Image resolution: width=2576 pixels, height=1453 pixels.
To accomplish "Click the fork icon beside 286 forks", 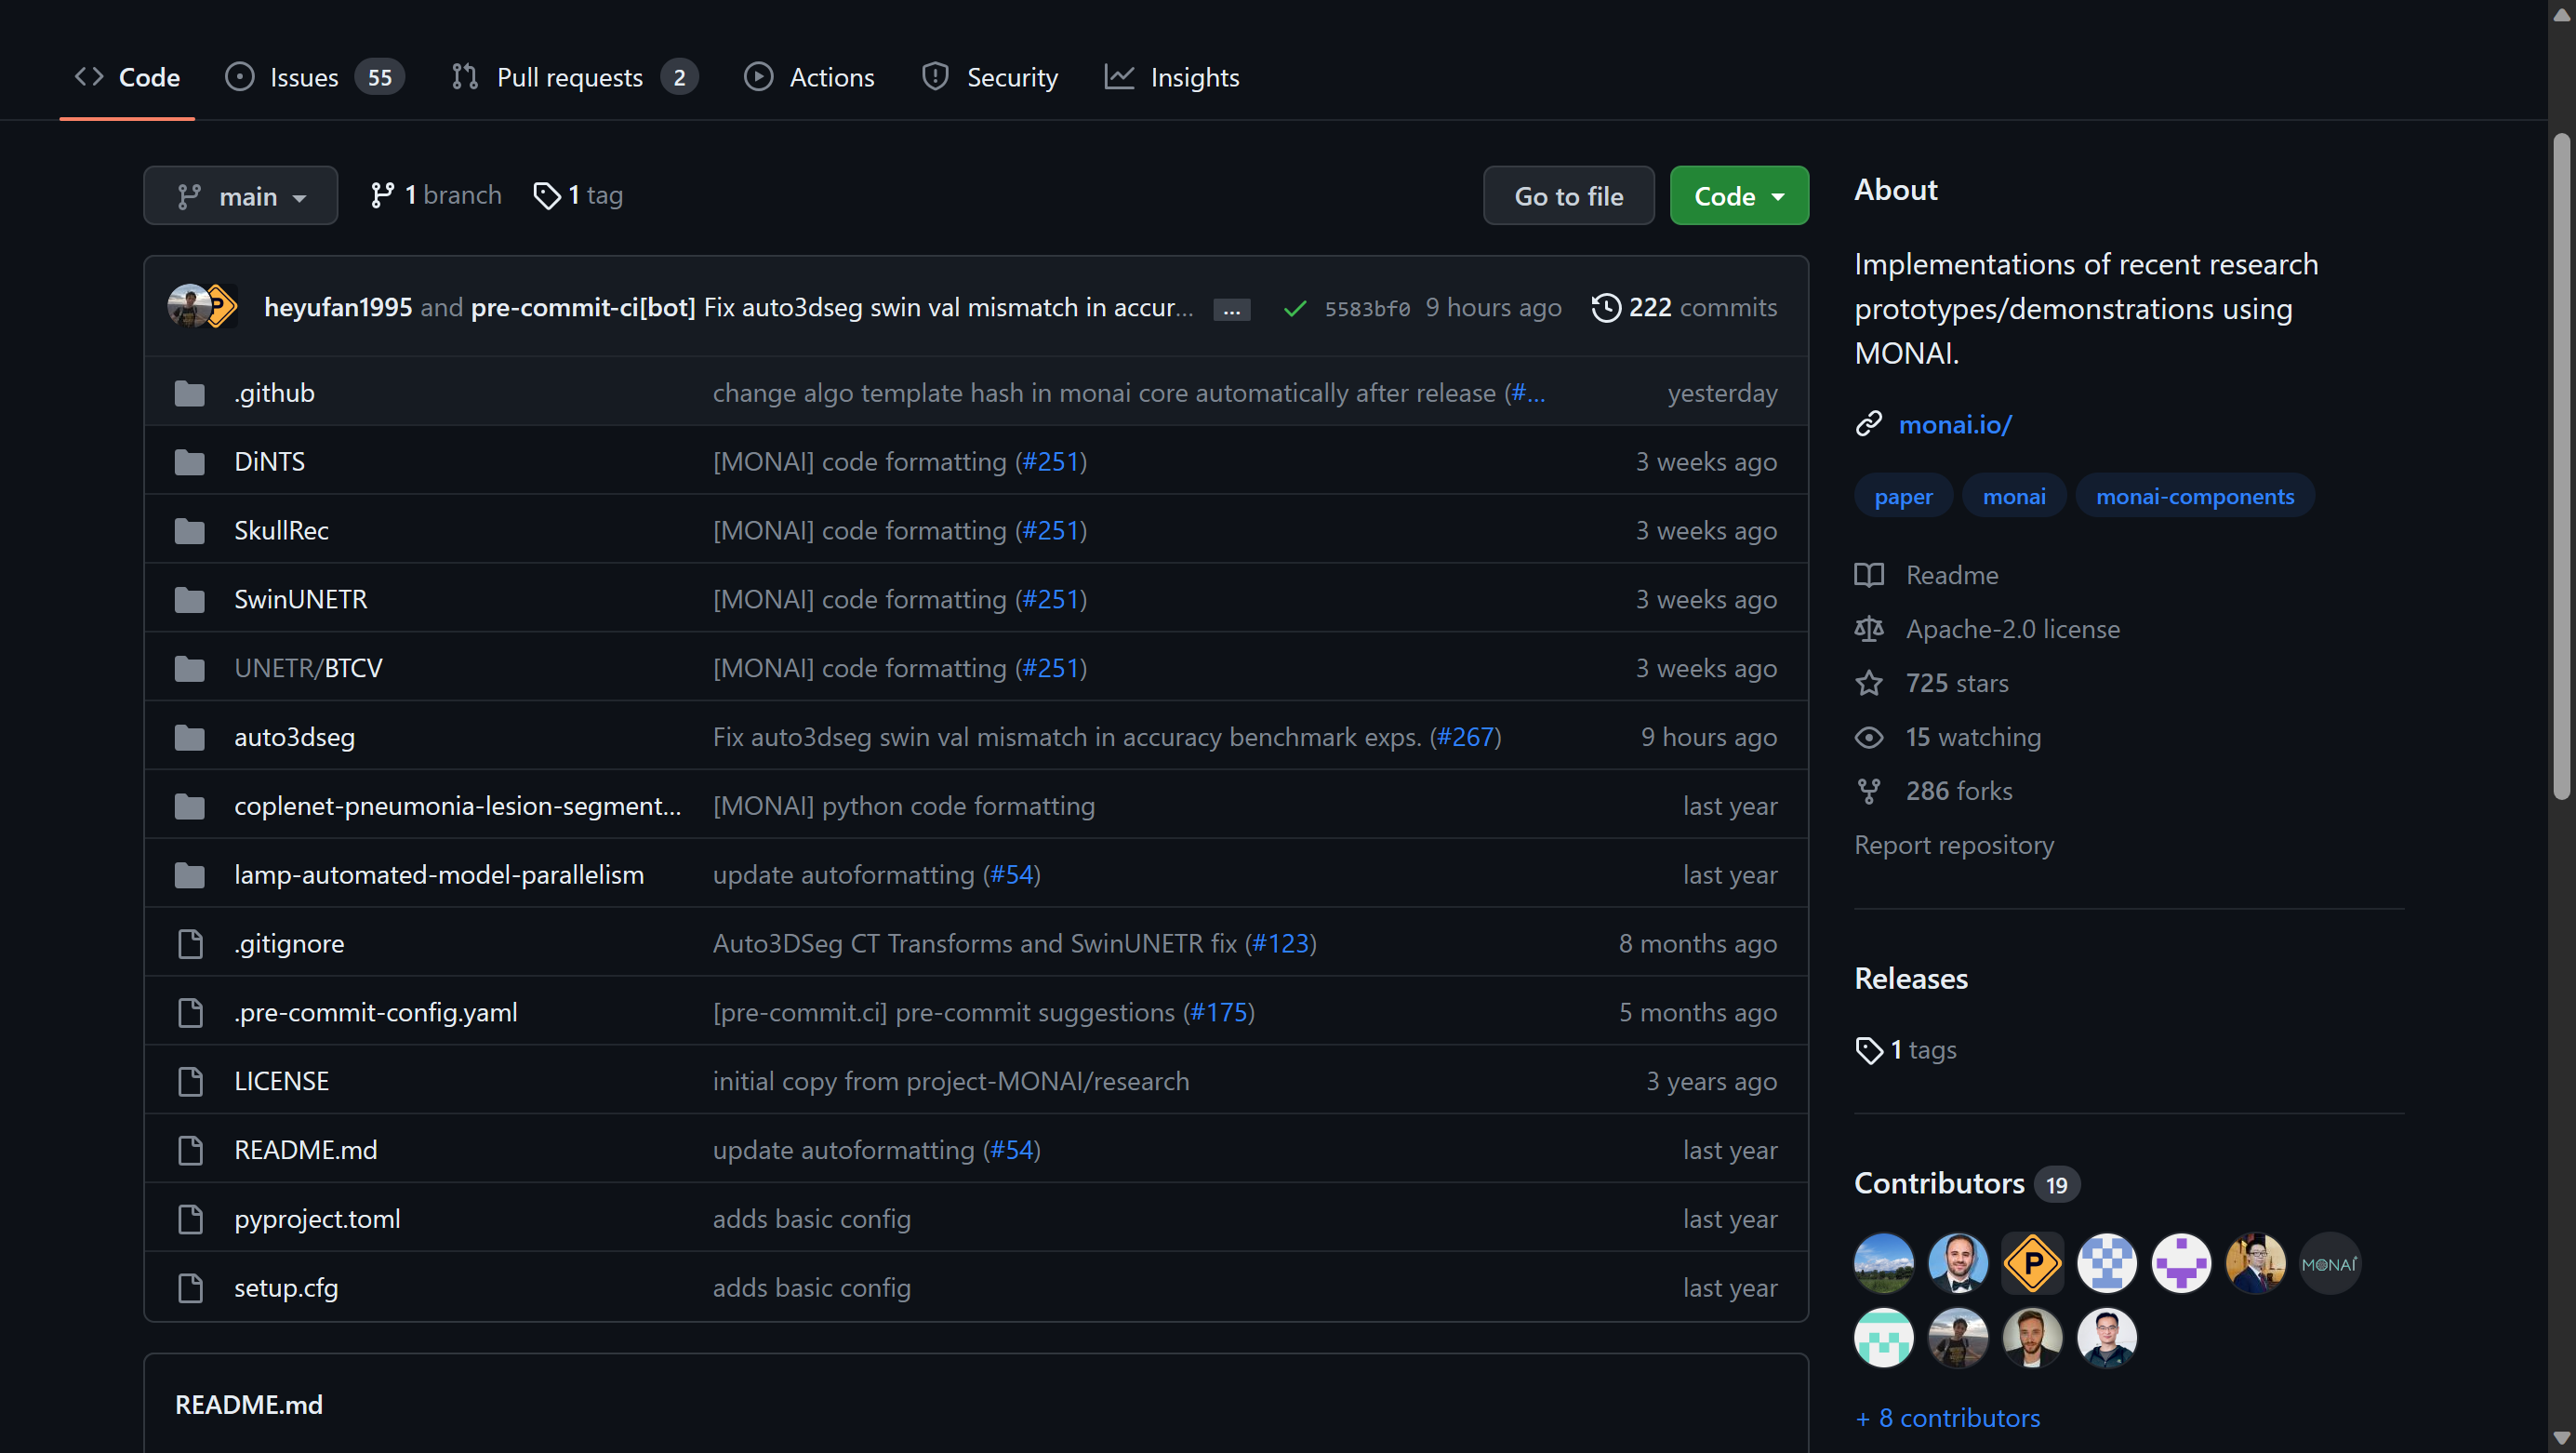I will tap(1868, 791).
